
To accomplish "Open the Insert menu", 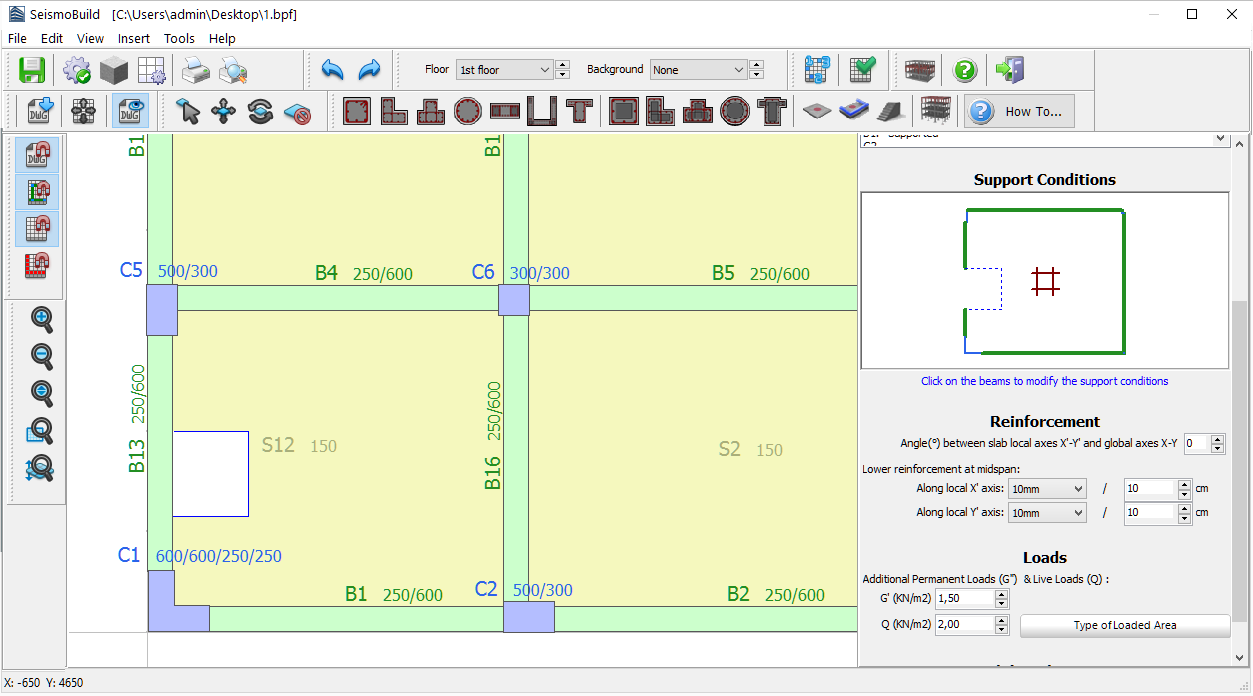I will (x=134, y=39).
